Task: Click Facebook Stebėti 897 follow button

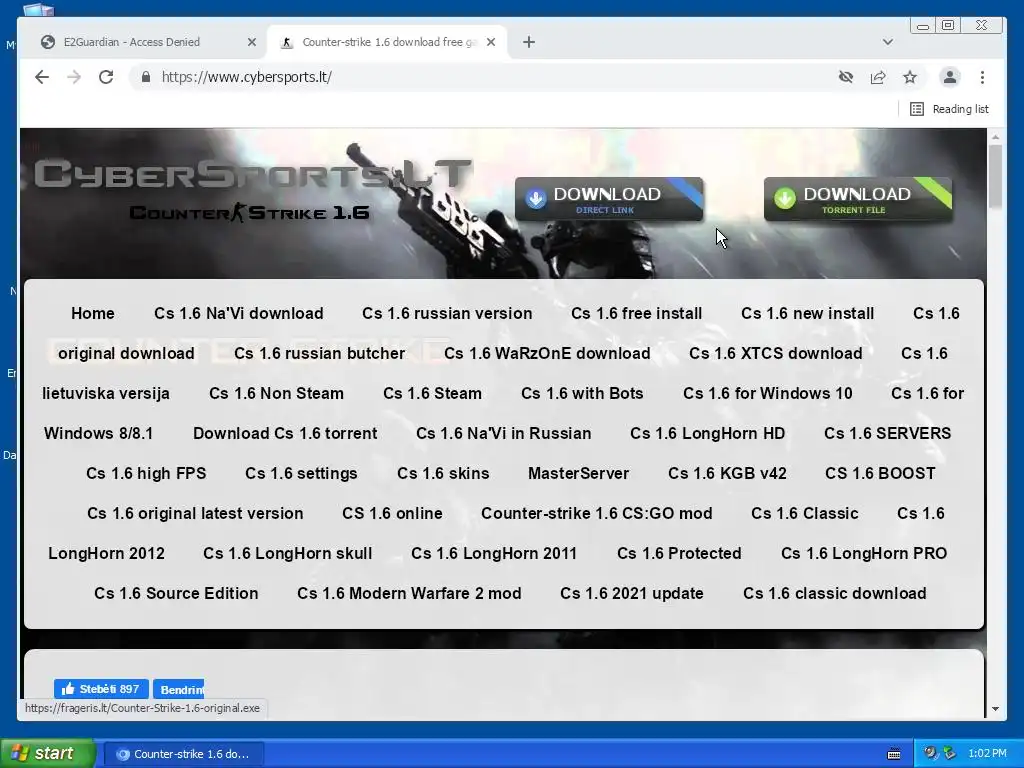Action: pyautogui.click(x=101, y=689)
